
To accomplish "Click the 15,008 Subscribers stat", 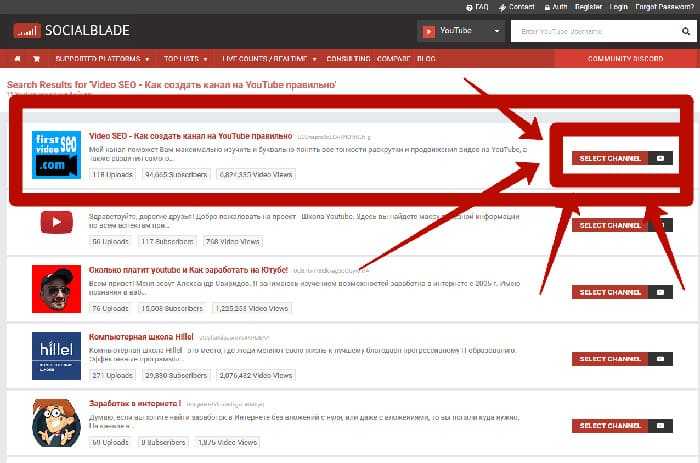I will [172, 309].
